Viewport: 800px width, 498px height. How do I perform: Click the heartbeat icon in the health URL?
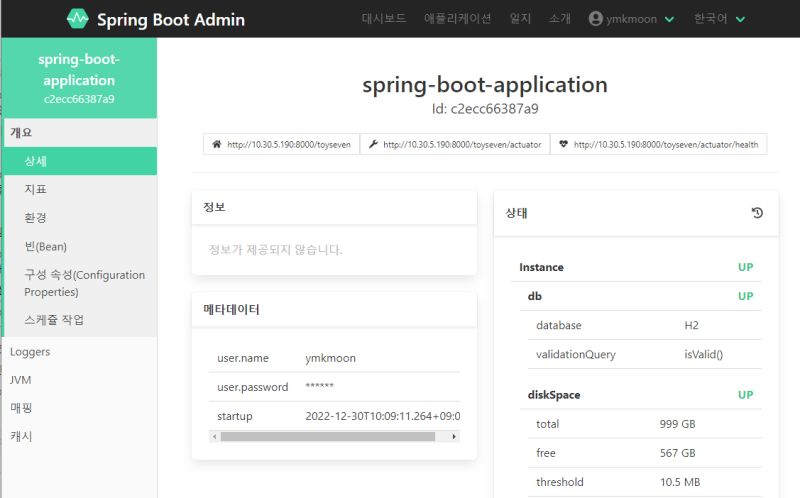(x=563, y=144)
